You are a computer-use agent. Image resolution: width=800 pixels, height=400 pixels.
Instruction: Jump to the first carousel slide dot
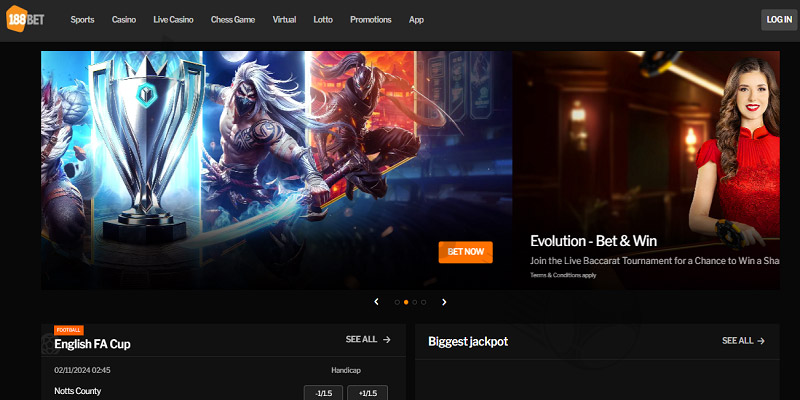(397, 302)
